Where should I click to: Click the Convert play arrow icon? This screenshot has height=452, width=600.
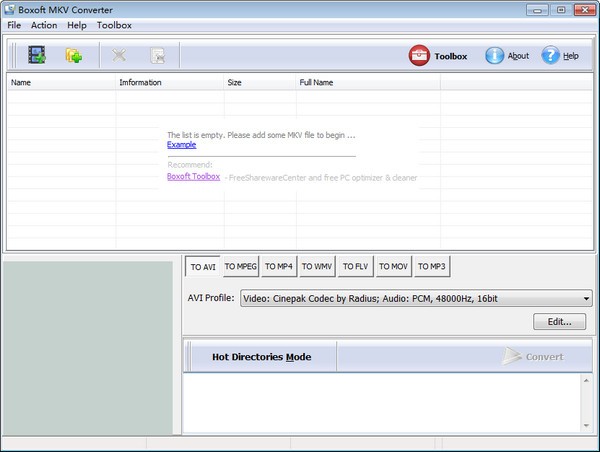click(511, 356)
